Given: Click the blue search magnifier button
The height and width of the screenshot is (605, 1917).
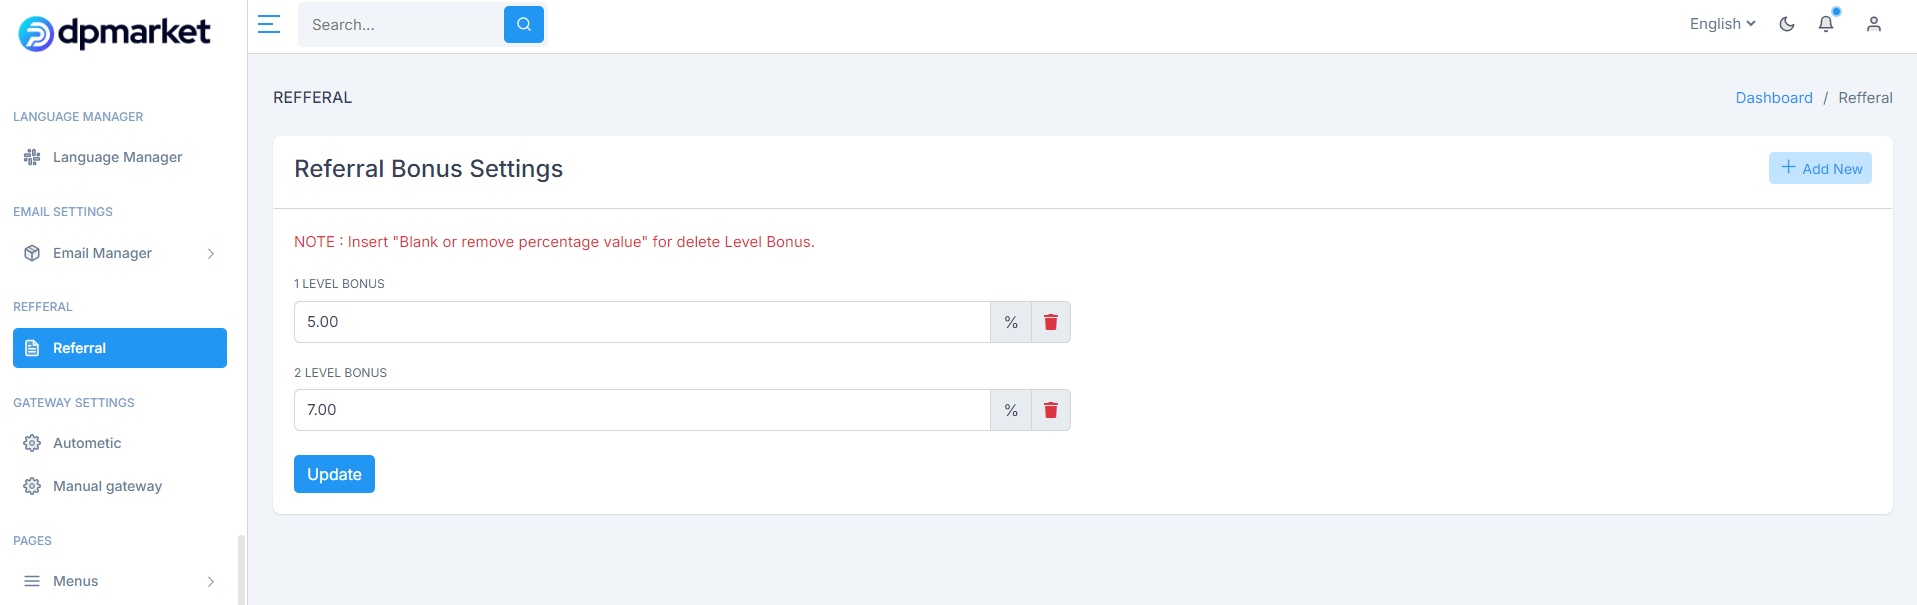Looking at the screenshot, I should point(524,24).
